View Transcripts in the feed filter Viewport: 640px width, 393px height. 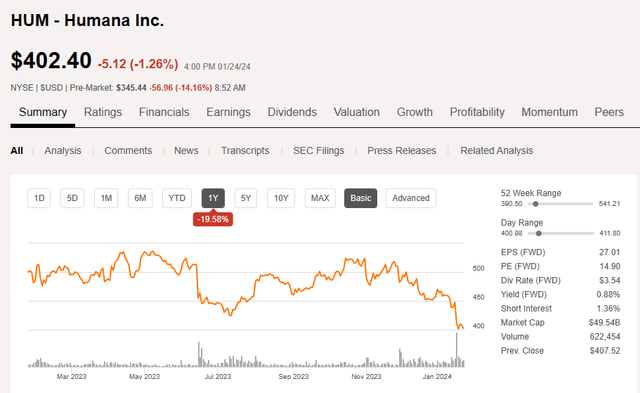245,151
